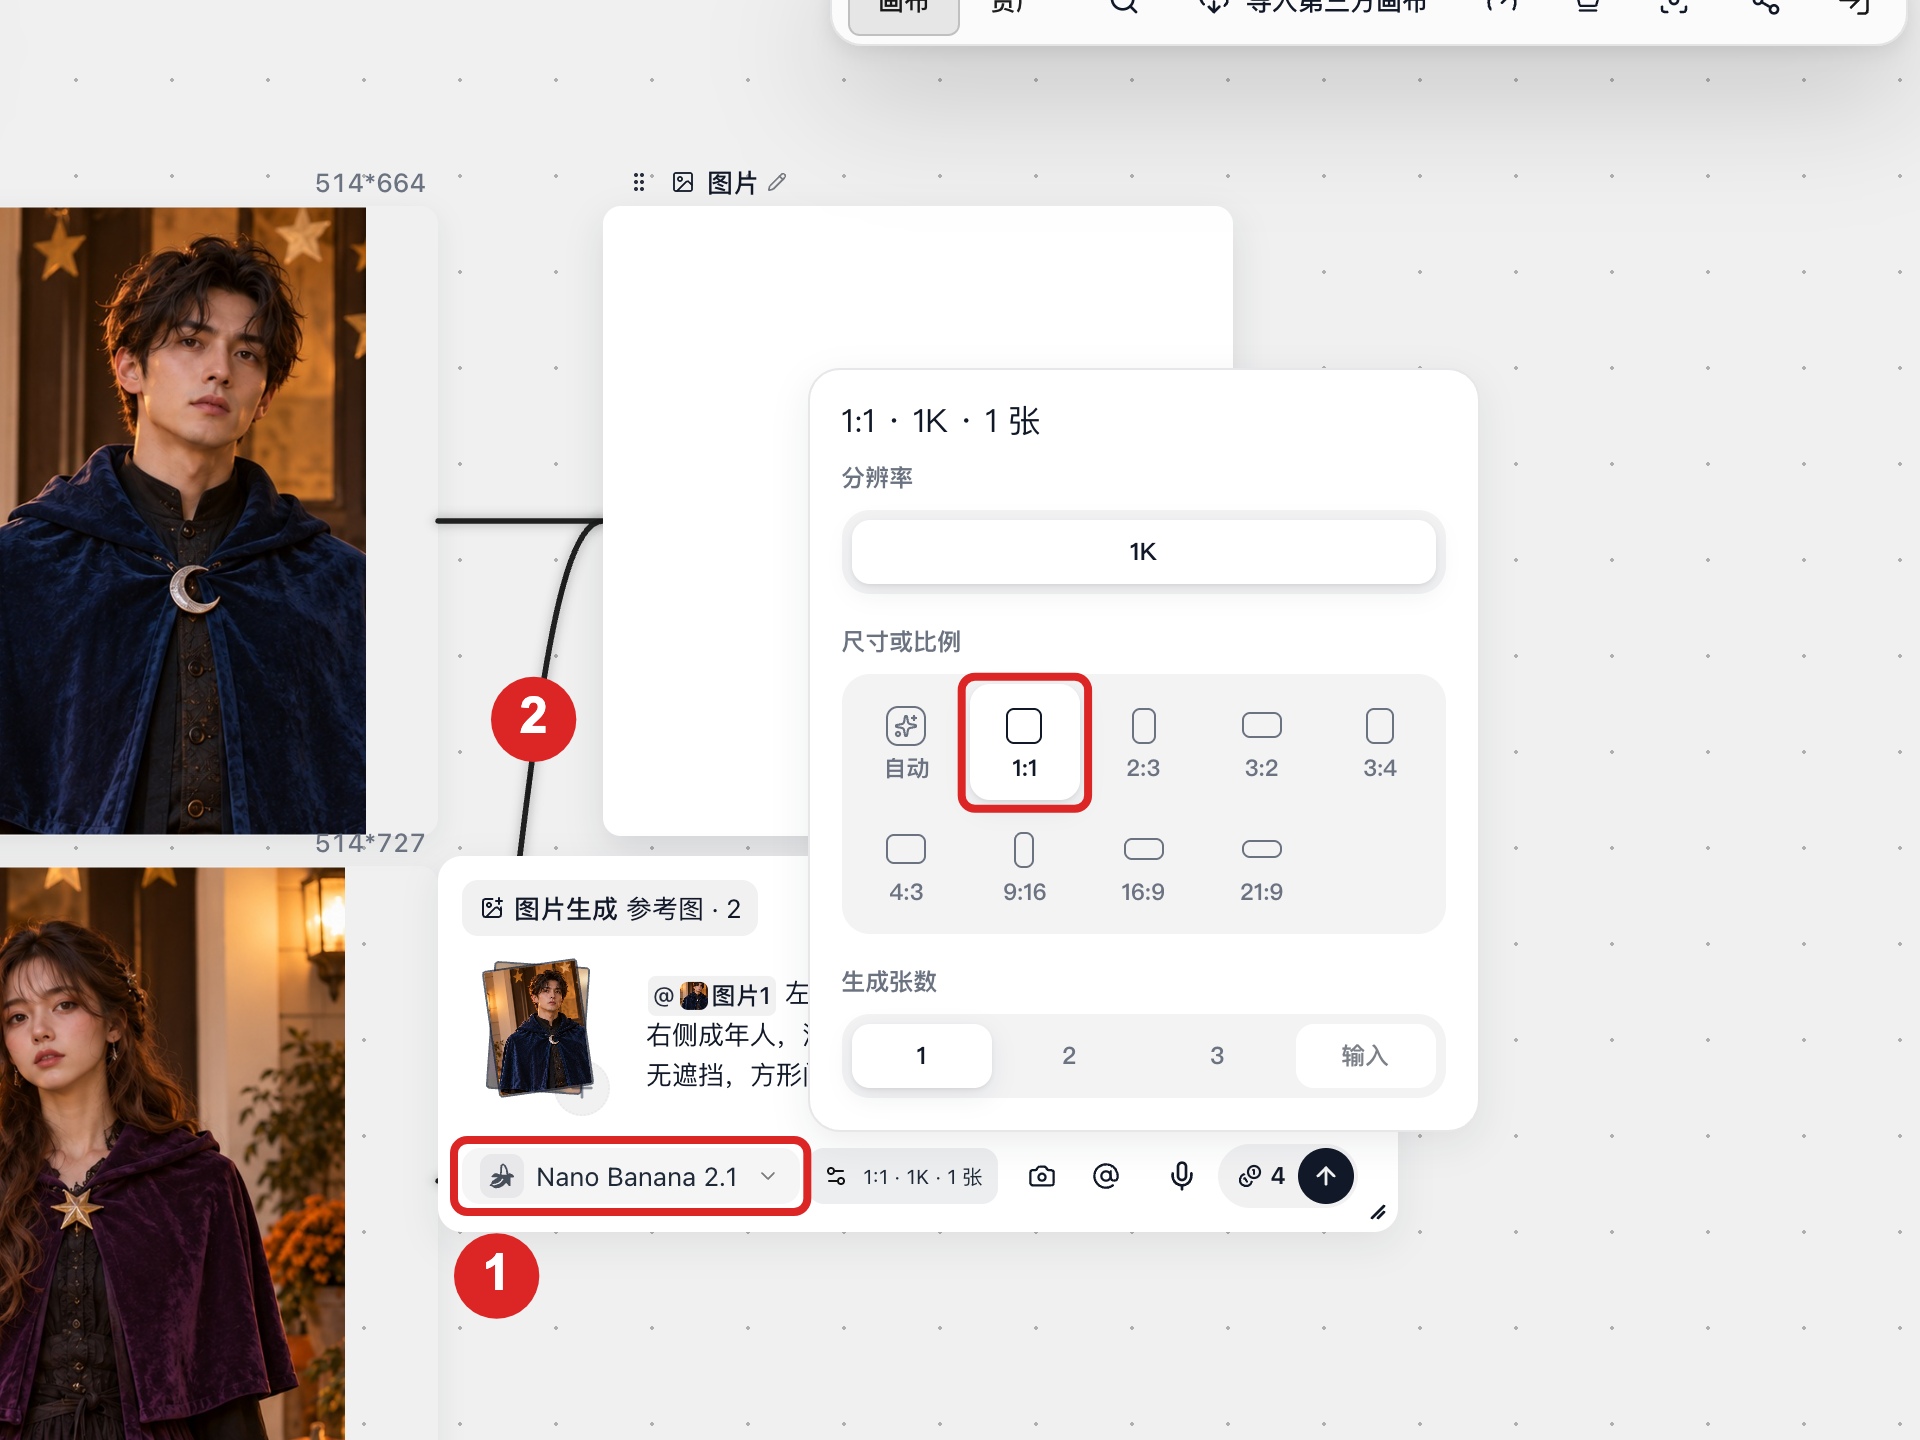Choose the 21:9 ultrawide ratio
Image resolution: width=1920 pixels, height=1440 pixels.
[x=1261, y=867]
